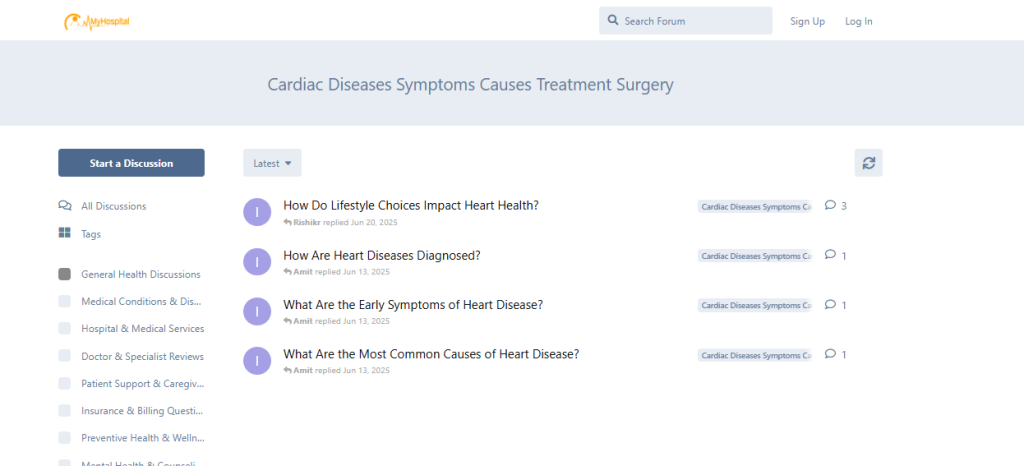
Task: Click the Log In link
Action: [858, 21]
